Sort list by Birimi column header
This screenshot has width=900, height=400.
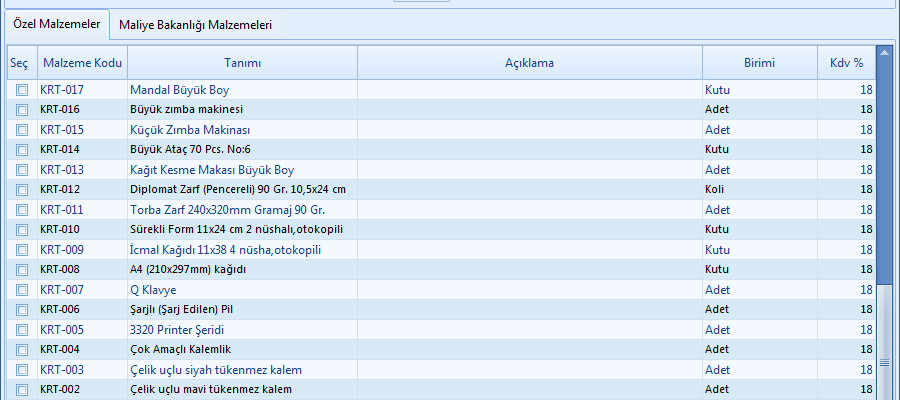[x=759, y=63]
